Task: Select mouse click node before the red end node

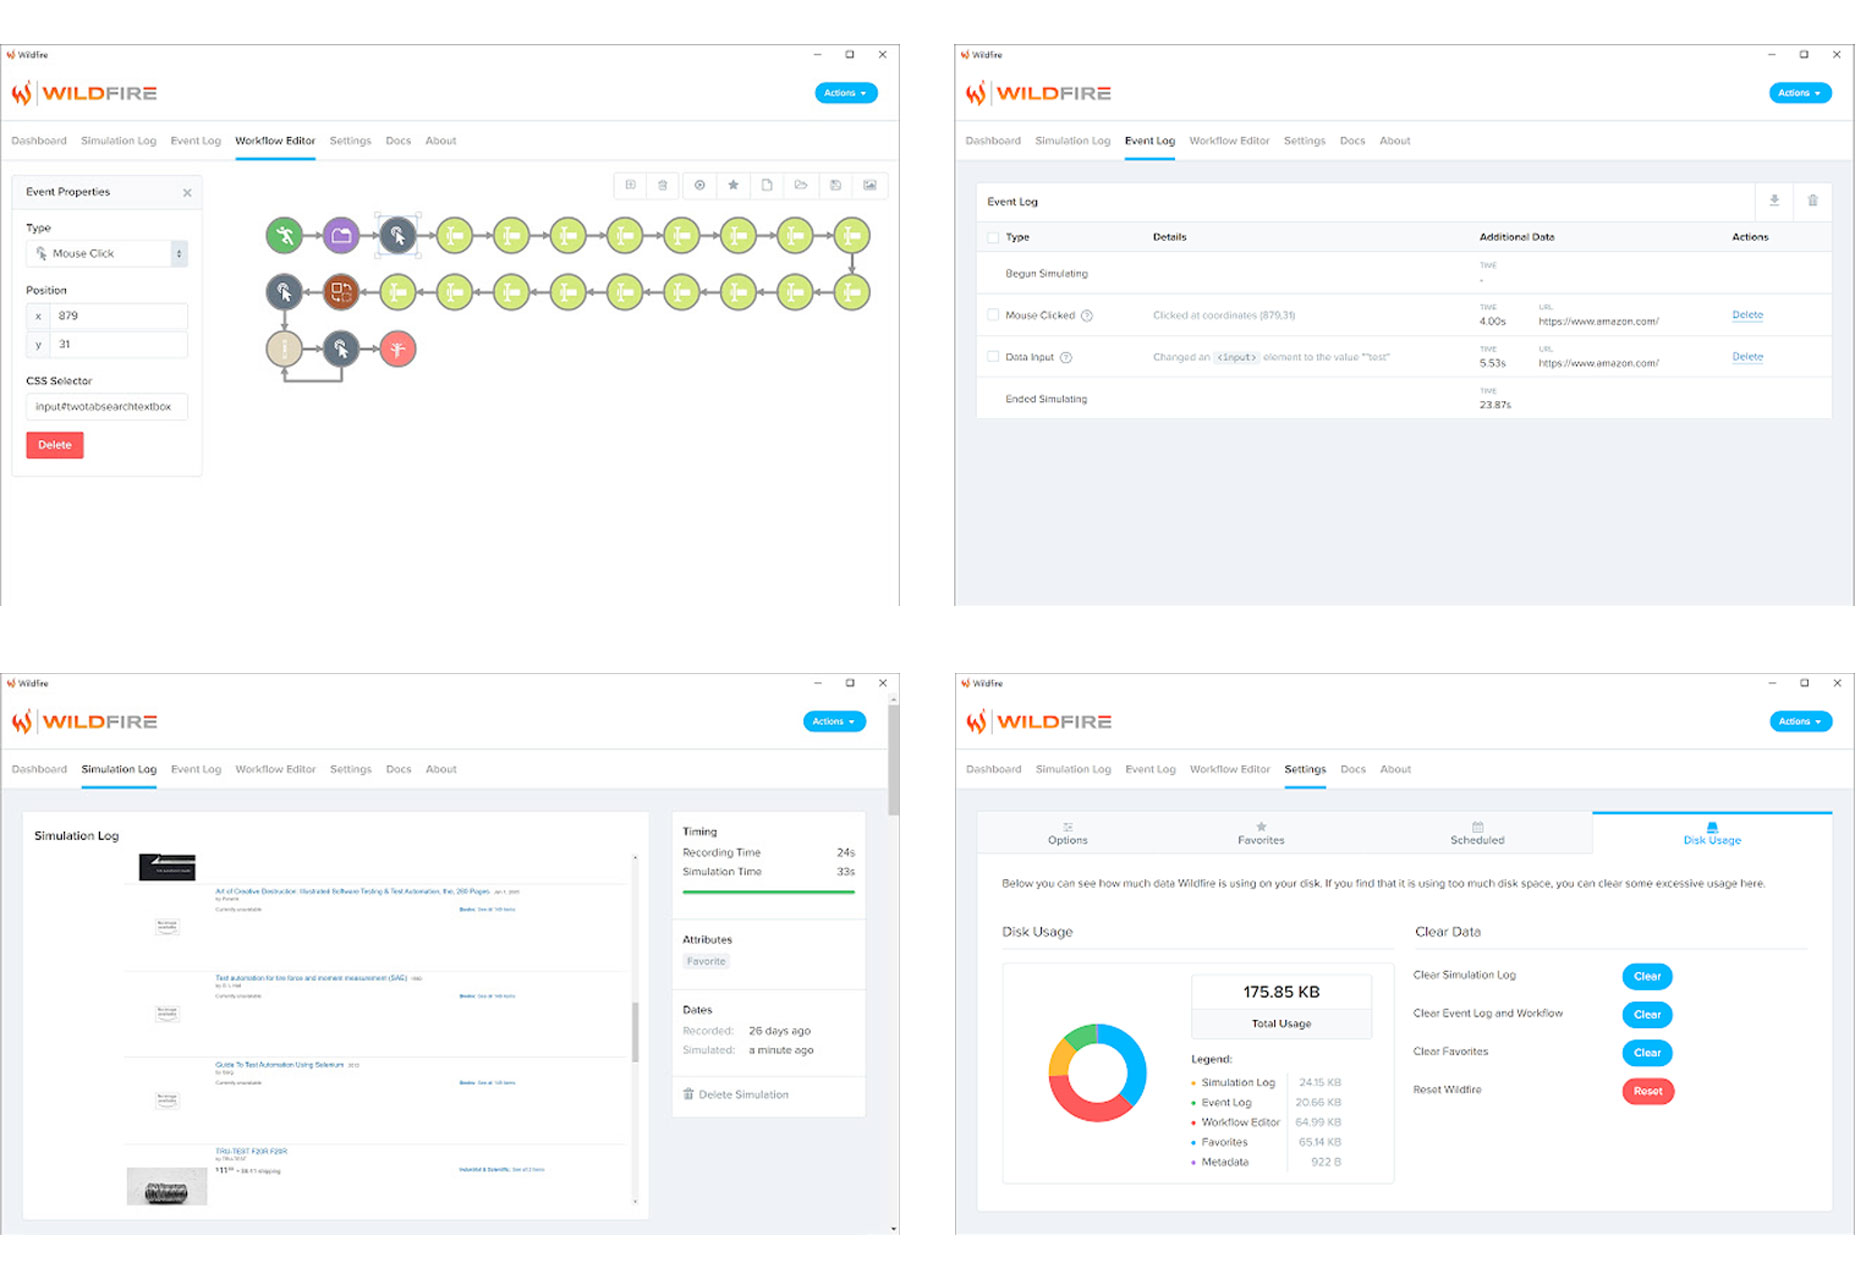Action: 341,349
